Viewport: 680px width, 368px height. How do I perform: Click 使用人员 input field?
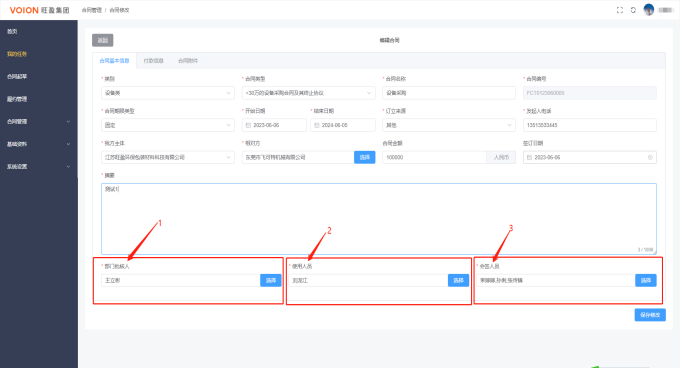click(x=368, y=280)
